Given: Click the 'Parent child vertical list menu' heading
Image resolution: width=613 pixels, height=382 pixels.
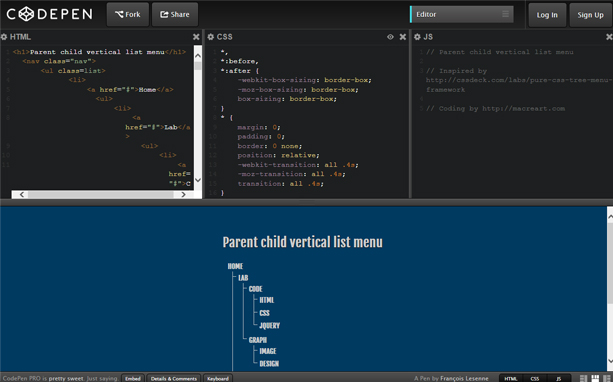Looking at the screenshot, I should coord(303,242).
